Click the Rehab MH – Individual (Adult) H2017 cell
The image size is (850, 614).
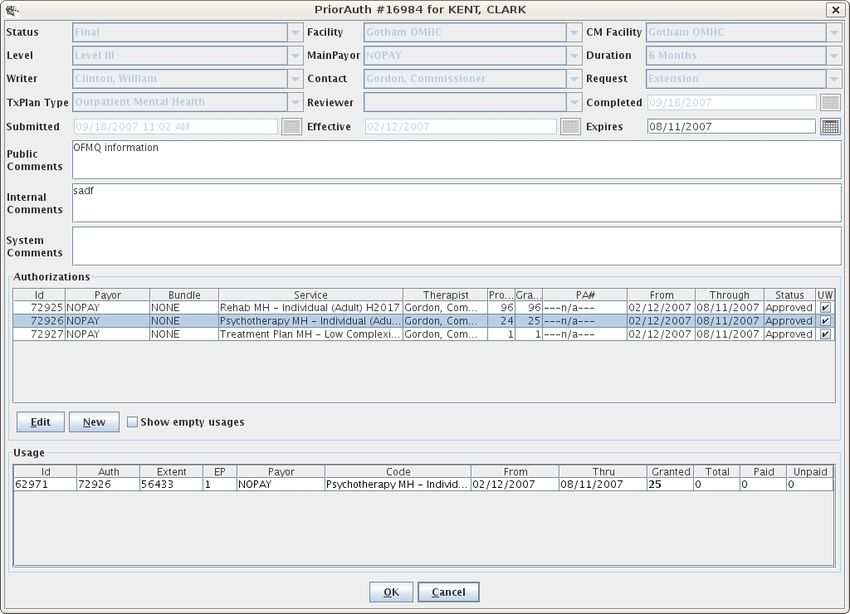(310, 308)
